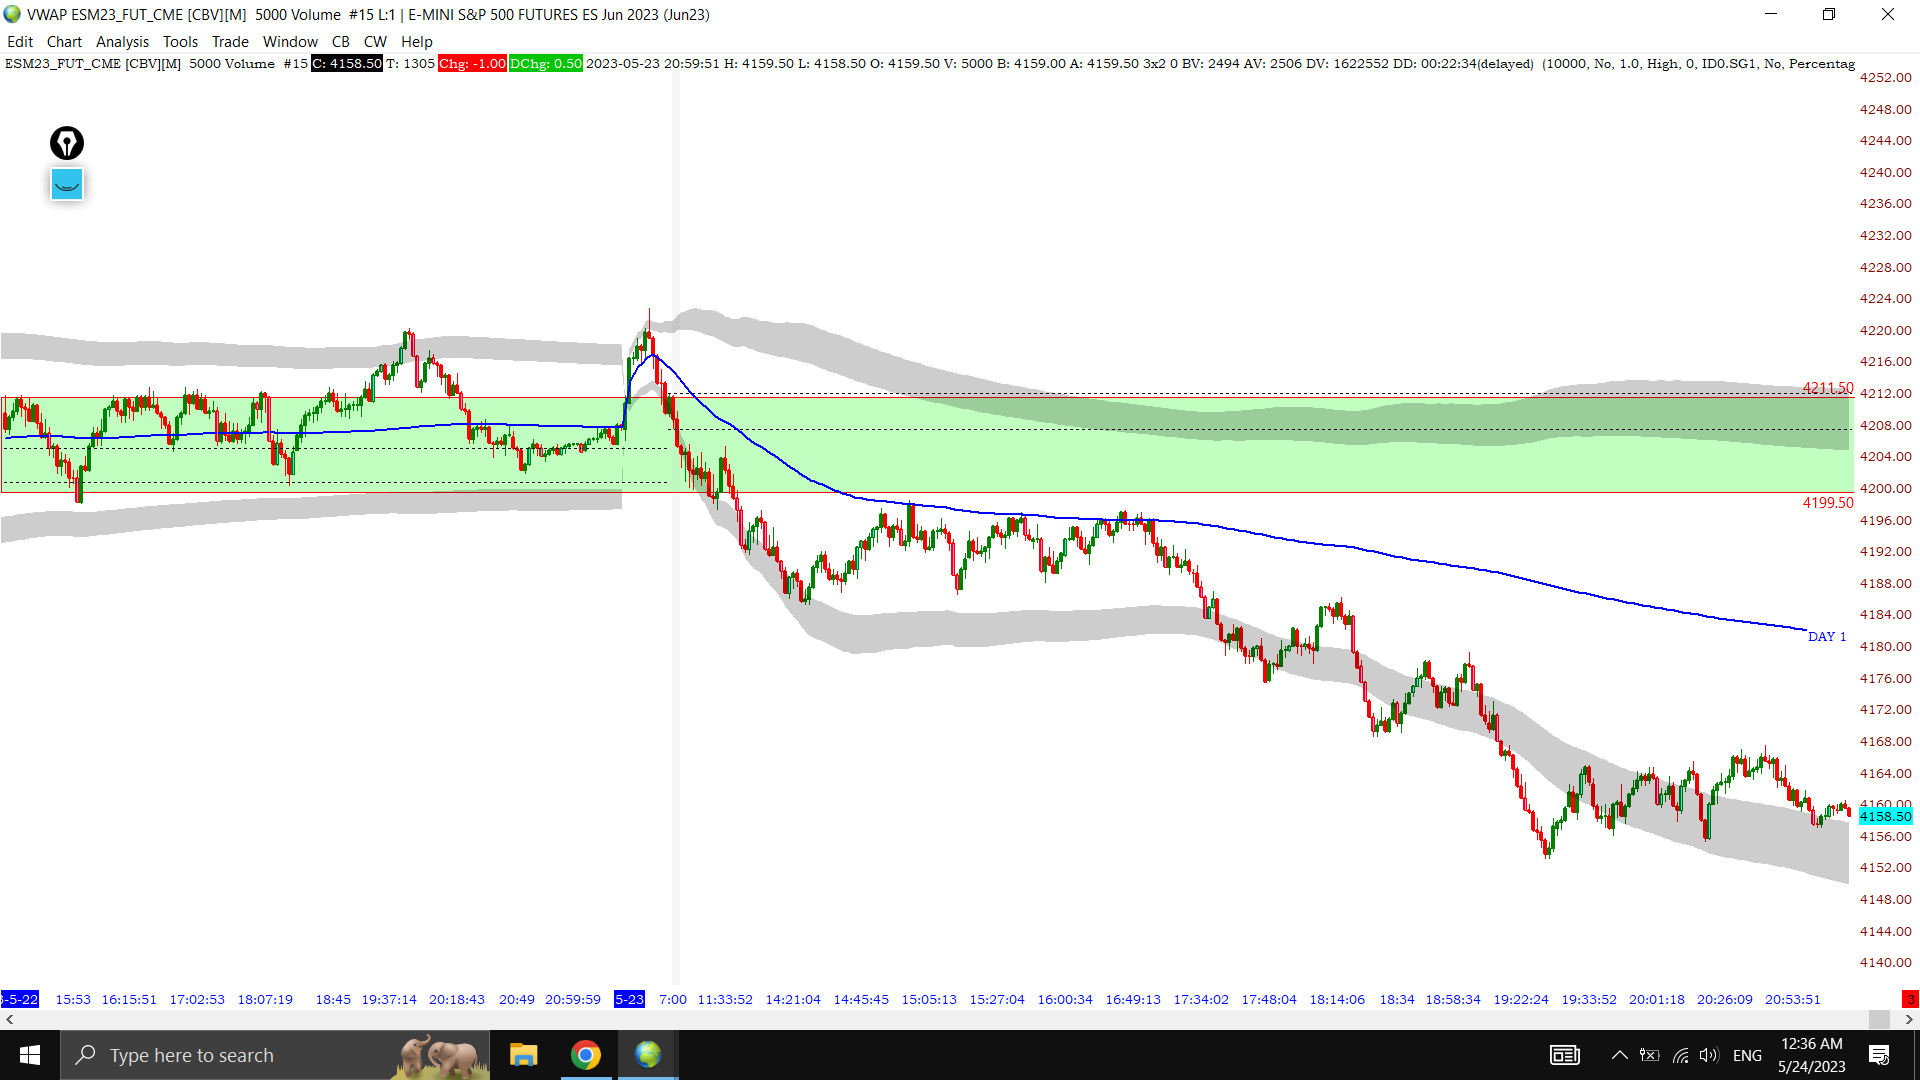The height and width of the screenshot is (1080, 1920).
Task: Show hidden system tray icons
Action: (x=1619, y=1055)
